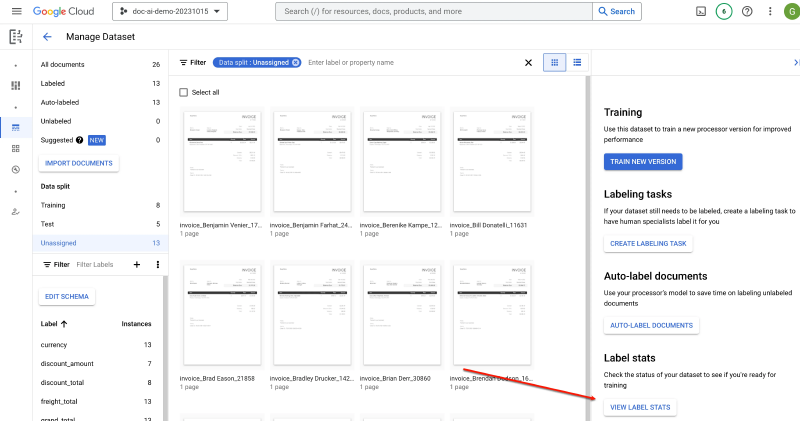This screenshot has height=421, width=800.
Task: Select Suggested documents category
Action: (100, 140)
